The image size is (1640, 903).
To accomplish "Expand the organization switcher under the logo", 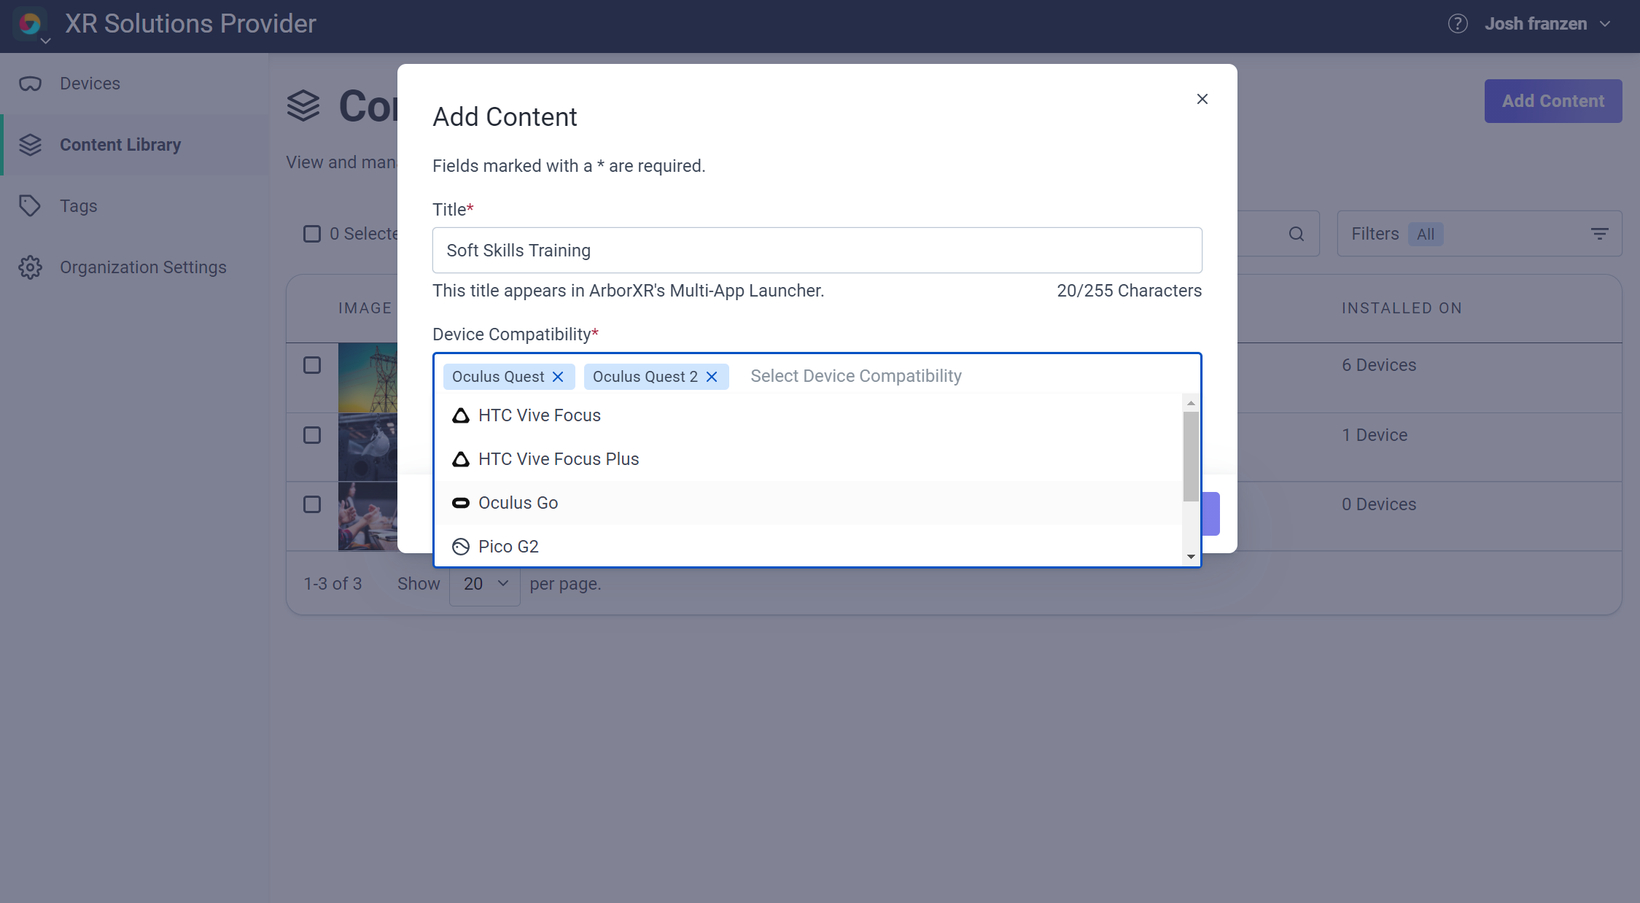I will pos(45,41).
